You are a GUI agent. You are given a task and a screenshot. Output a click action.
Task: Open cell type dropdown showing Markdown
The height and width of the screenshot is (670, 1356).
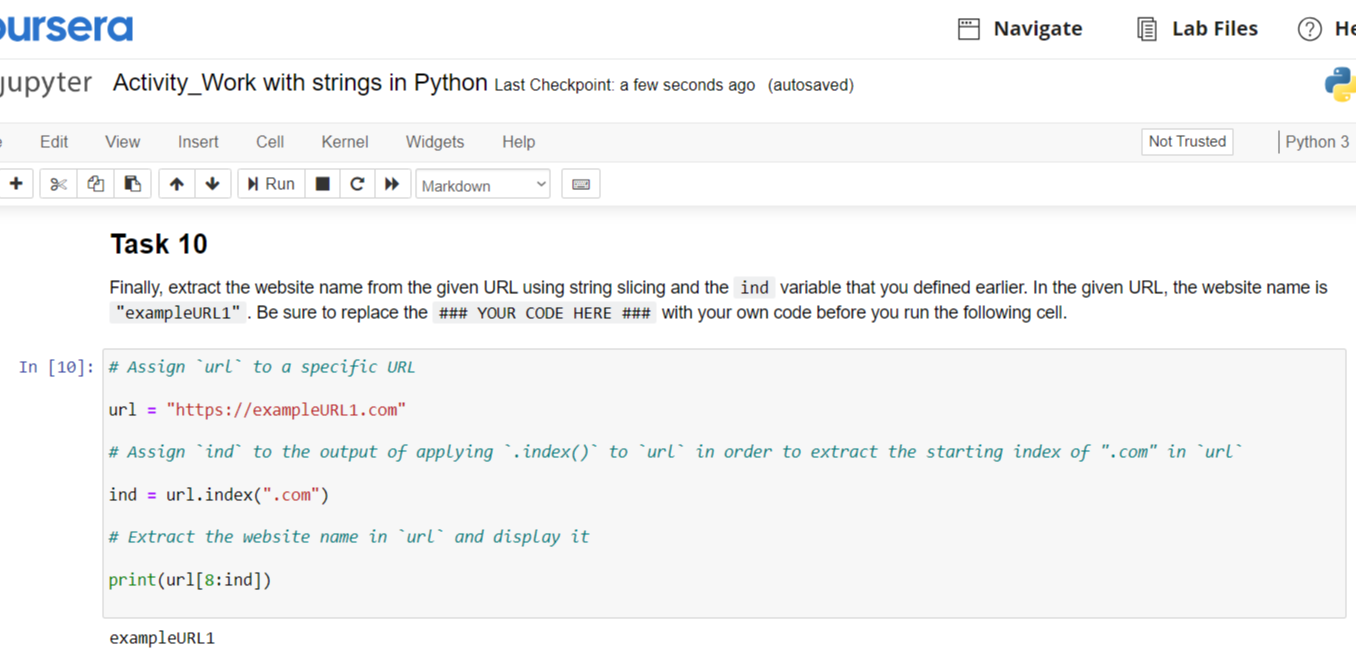pos(483,185)
